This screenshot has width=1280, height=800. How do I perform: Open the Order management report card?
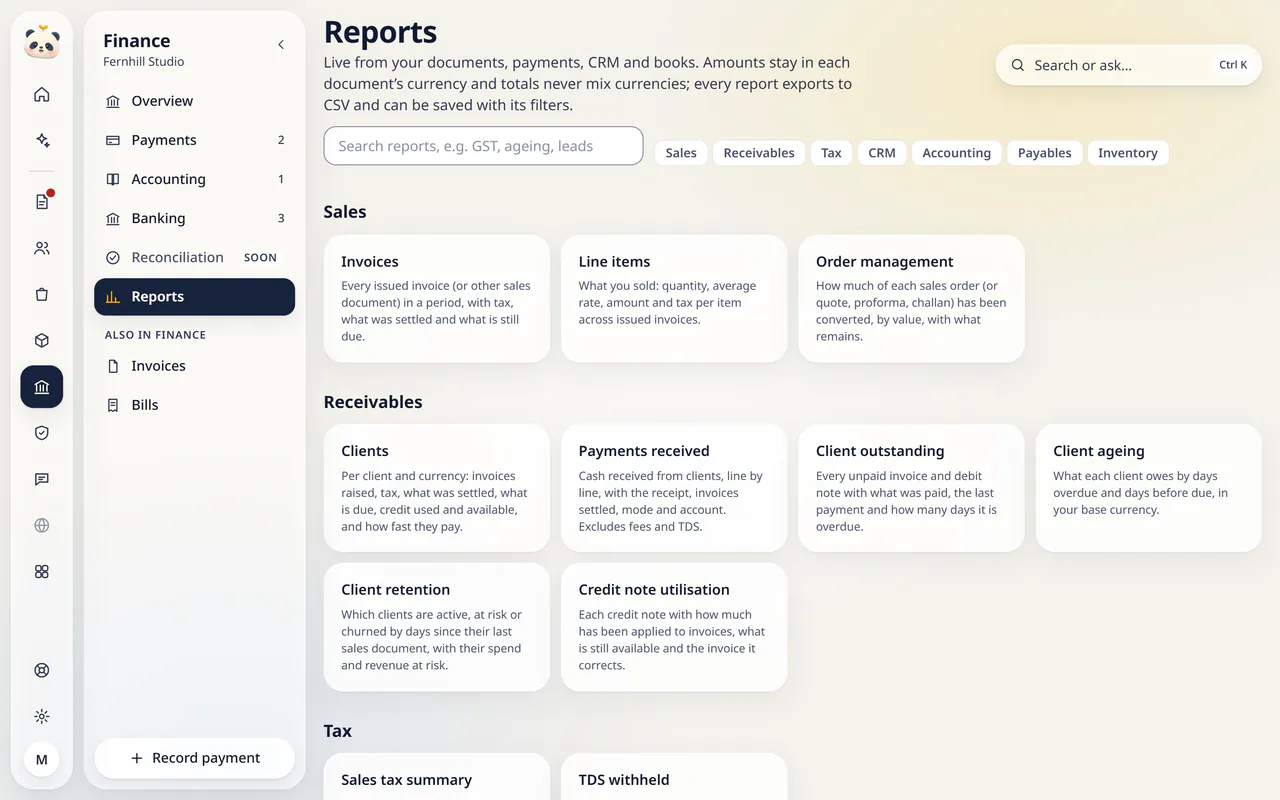coord(911,298)
